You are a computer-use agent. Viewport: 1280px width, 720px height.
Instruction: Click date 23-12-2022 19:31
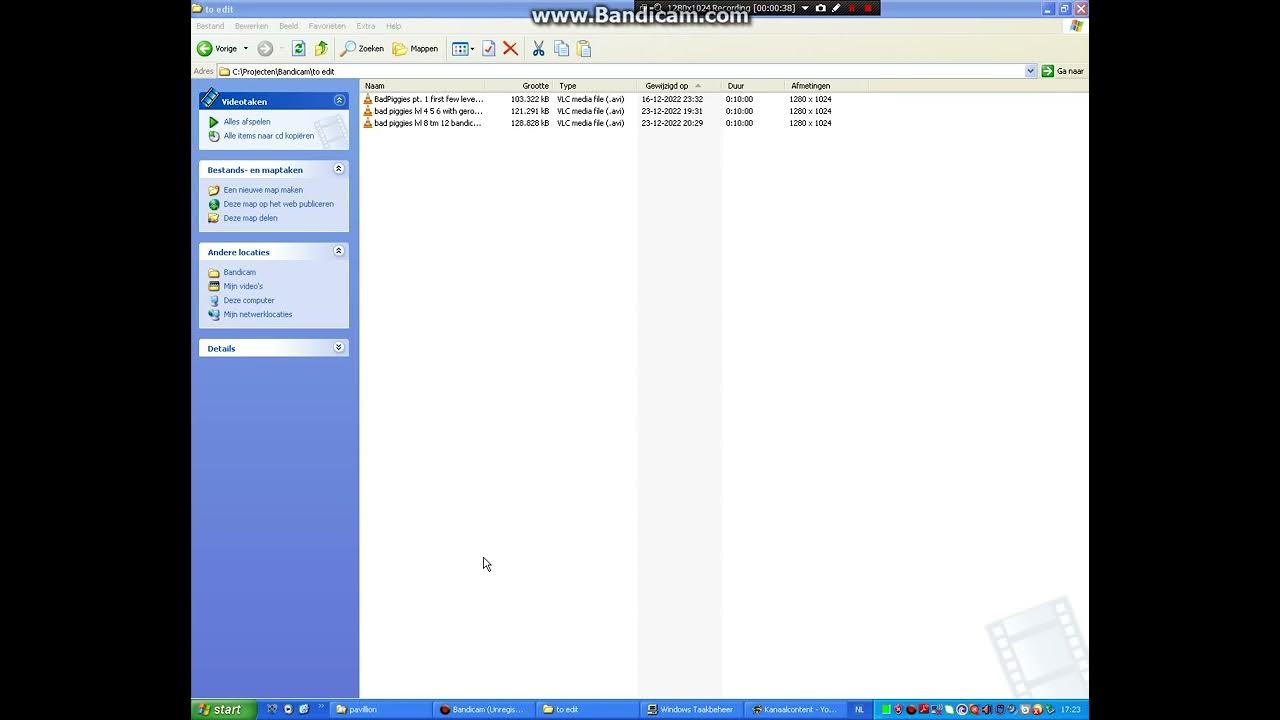pyautogui.click(x=672, y=111)
